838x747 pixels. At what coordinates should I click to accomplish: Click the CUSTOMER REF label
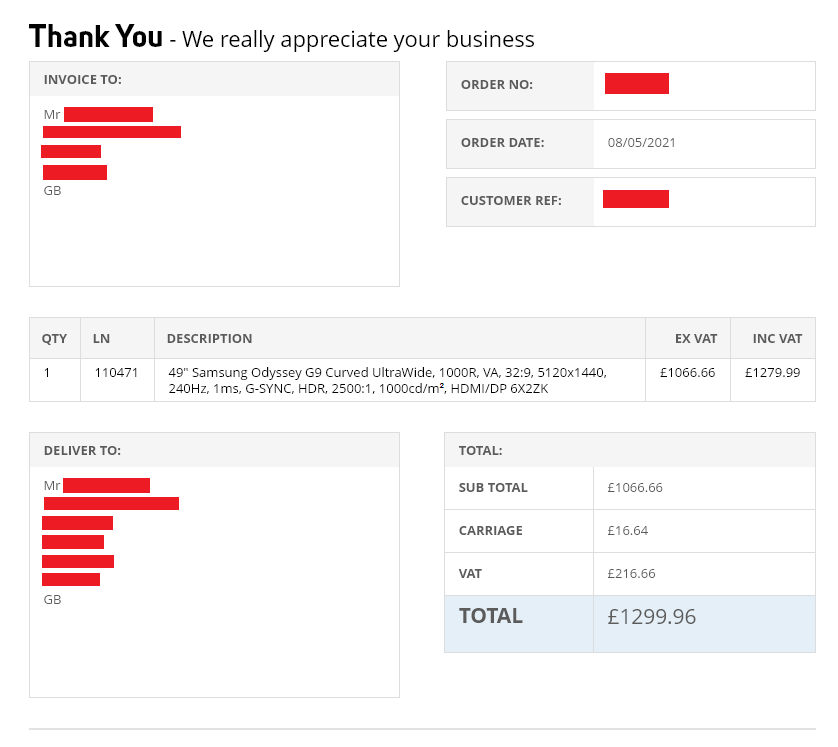pyautogui.click(x=511, y=201)
